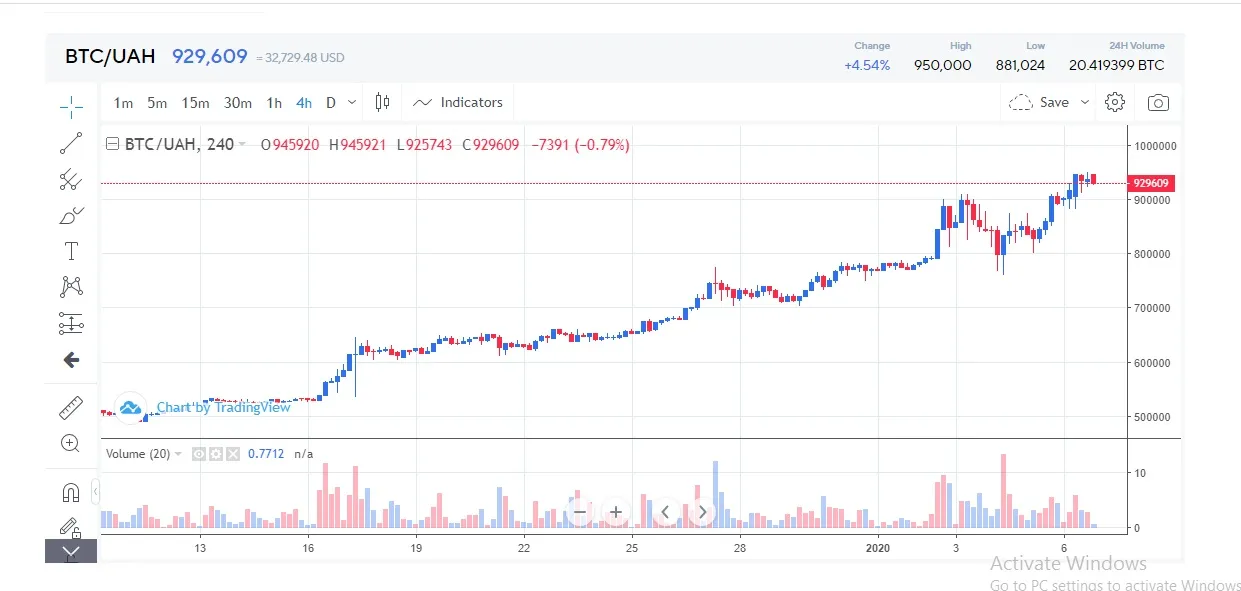Hide the Volume indicator eye icon

[x=199, y=454]
